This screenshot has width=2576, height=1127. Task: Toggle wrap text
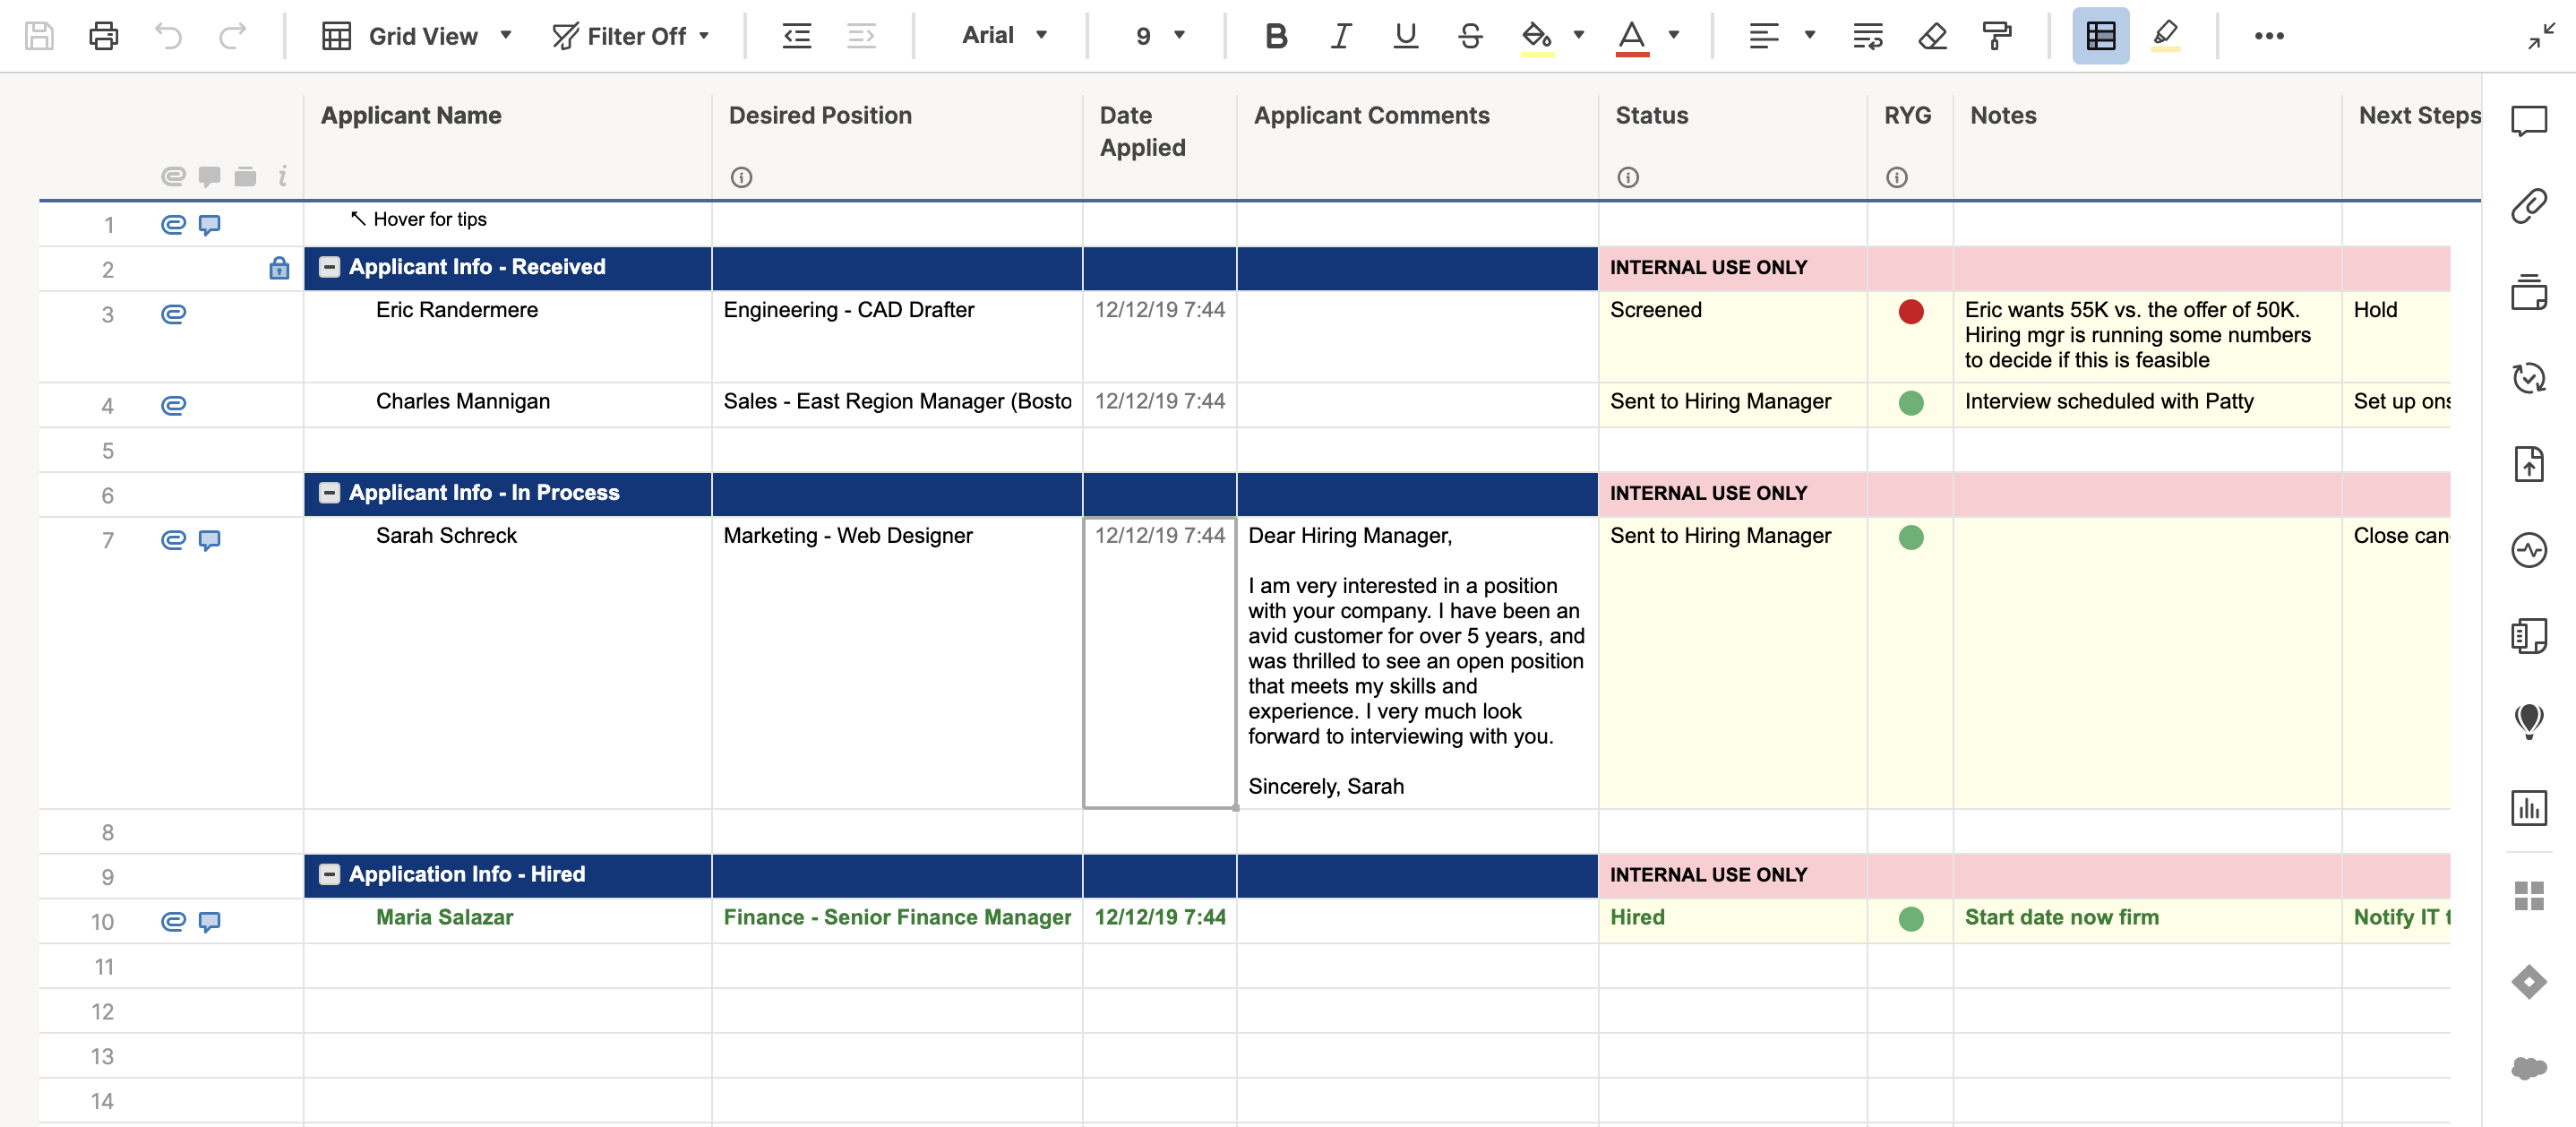click(x=1868, y=36)
